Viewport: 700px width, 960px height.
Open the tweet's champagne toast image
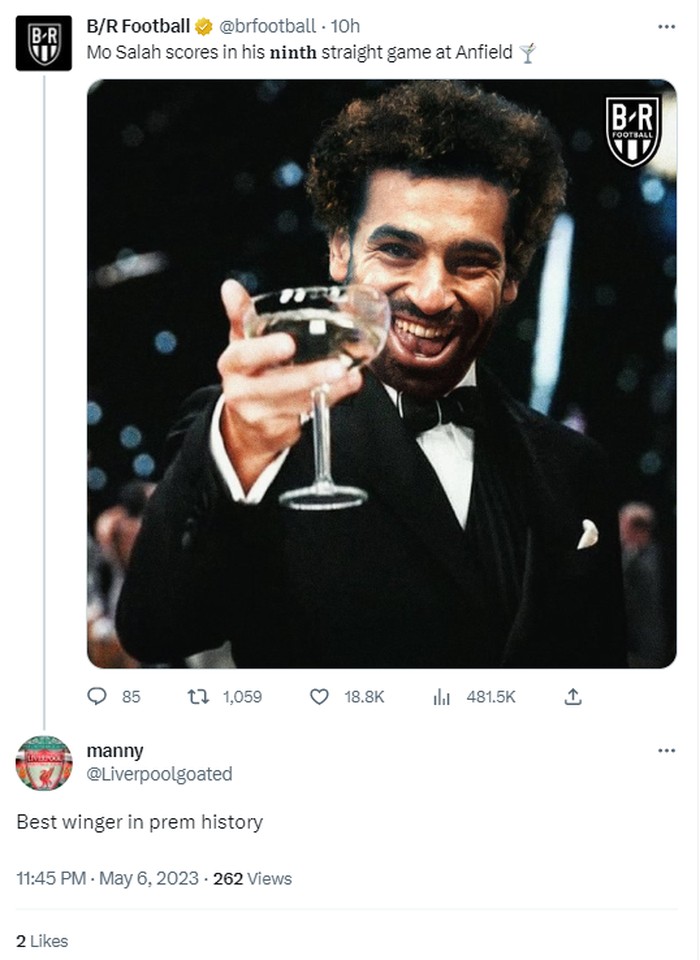click(381, 373)
